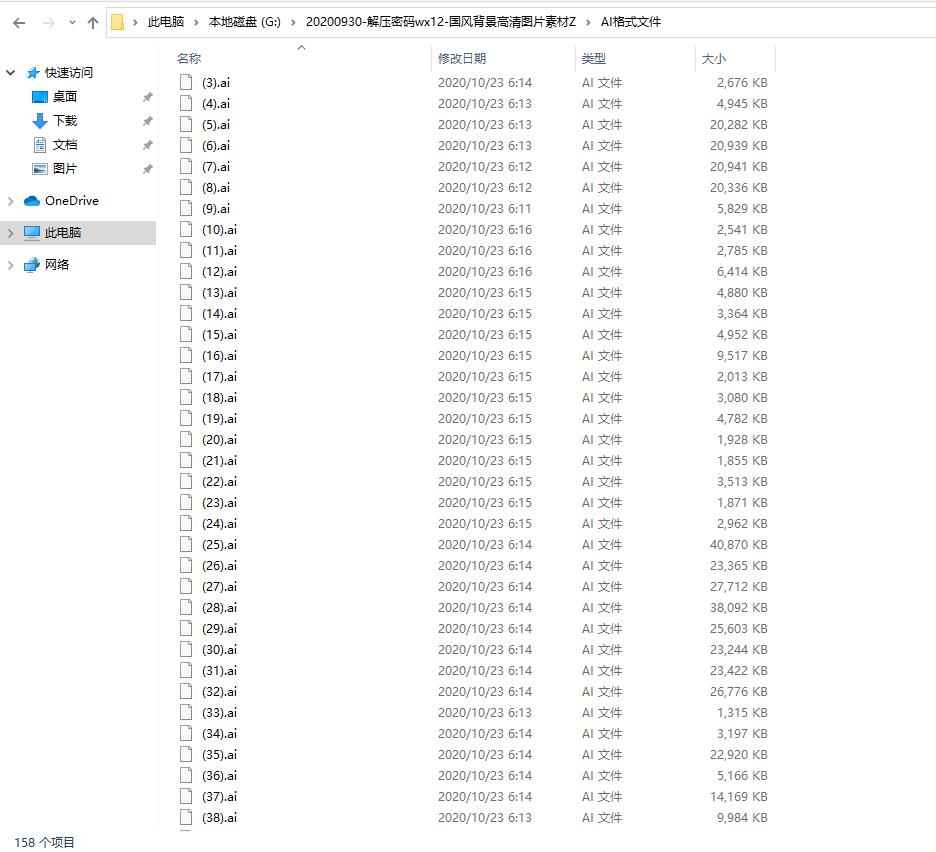Open 图片 in quick access

64,168
